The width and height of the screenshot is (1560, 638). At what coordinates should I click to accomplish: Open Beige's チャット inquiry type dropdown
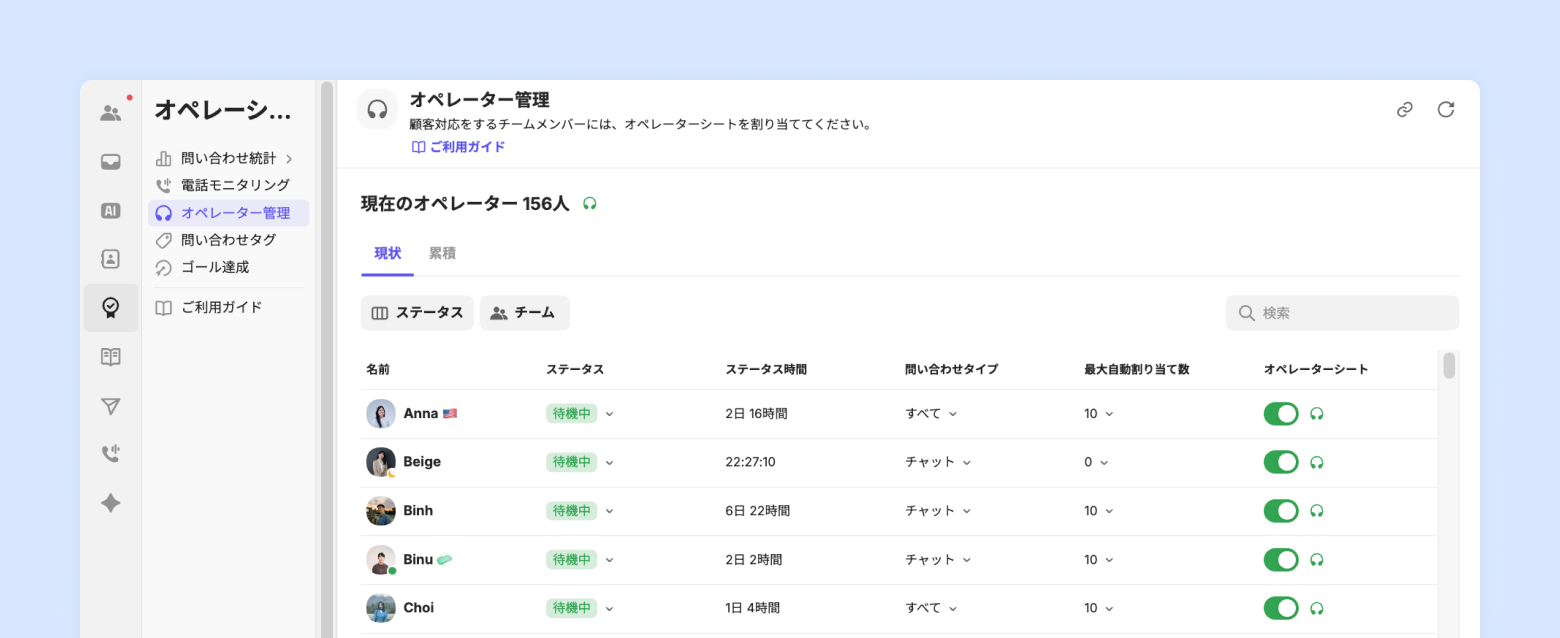tap(938, 462)
